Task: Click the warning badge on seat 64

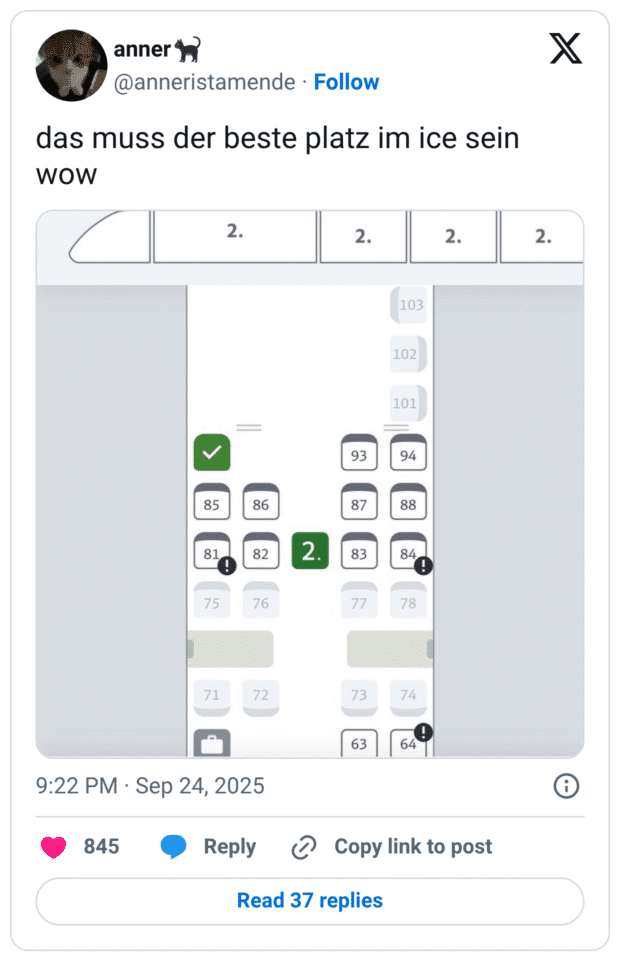Action: pos(423,731)
